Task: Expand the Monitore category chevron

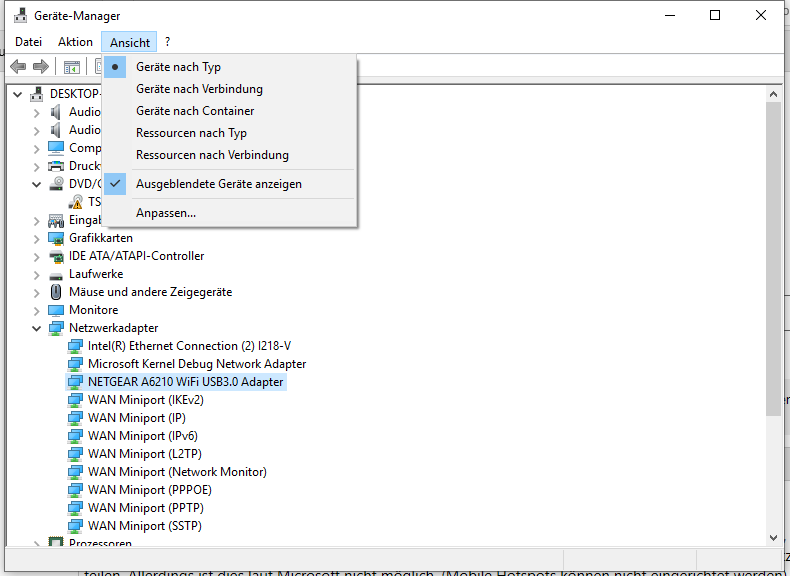Action: (x=37, y=311)
